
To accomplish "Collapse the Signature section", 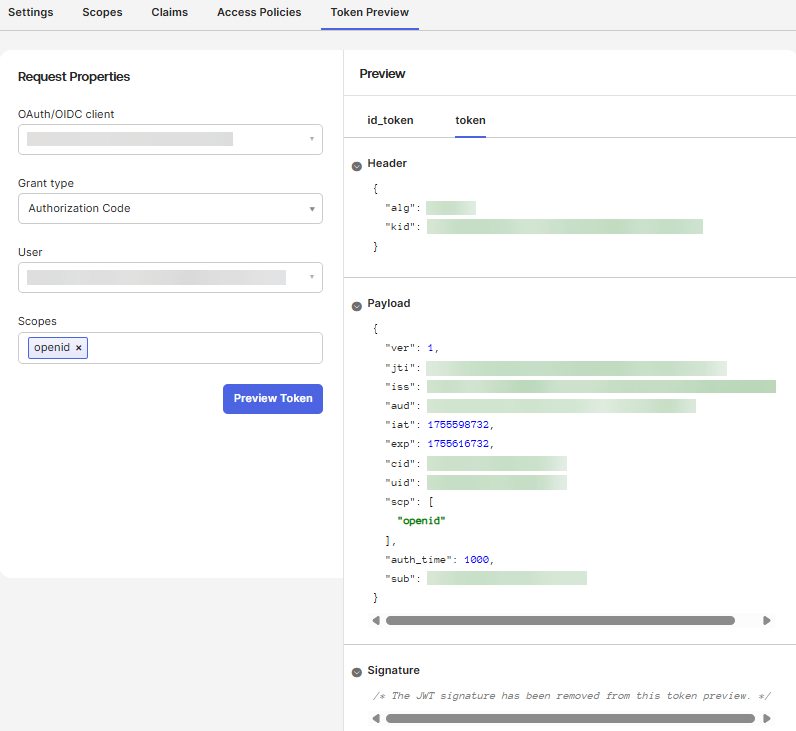I will (x=357, y=672).
